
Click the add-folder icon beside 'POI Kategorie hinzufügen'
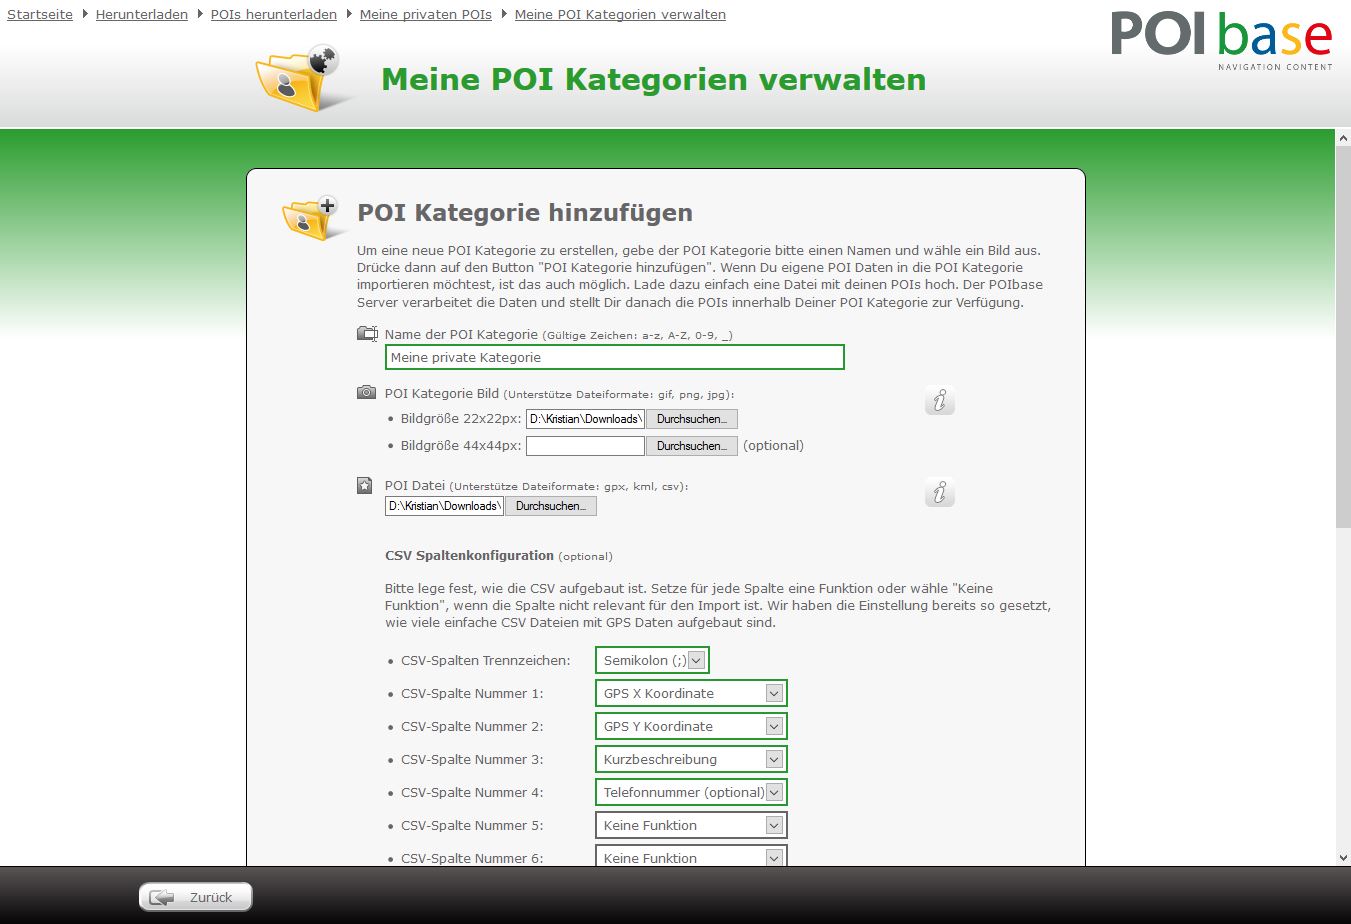tap(312, 217)
